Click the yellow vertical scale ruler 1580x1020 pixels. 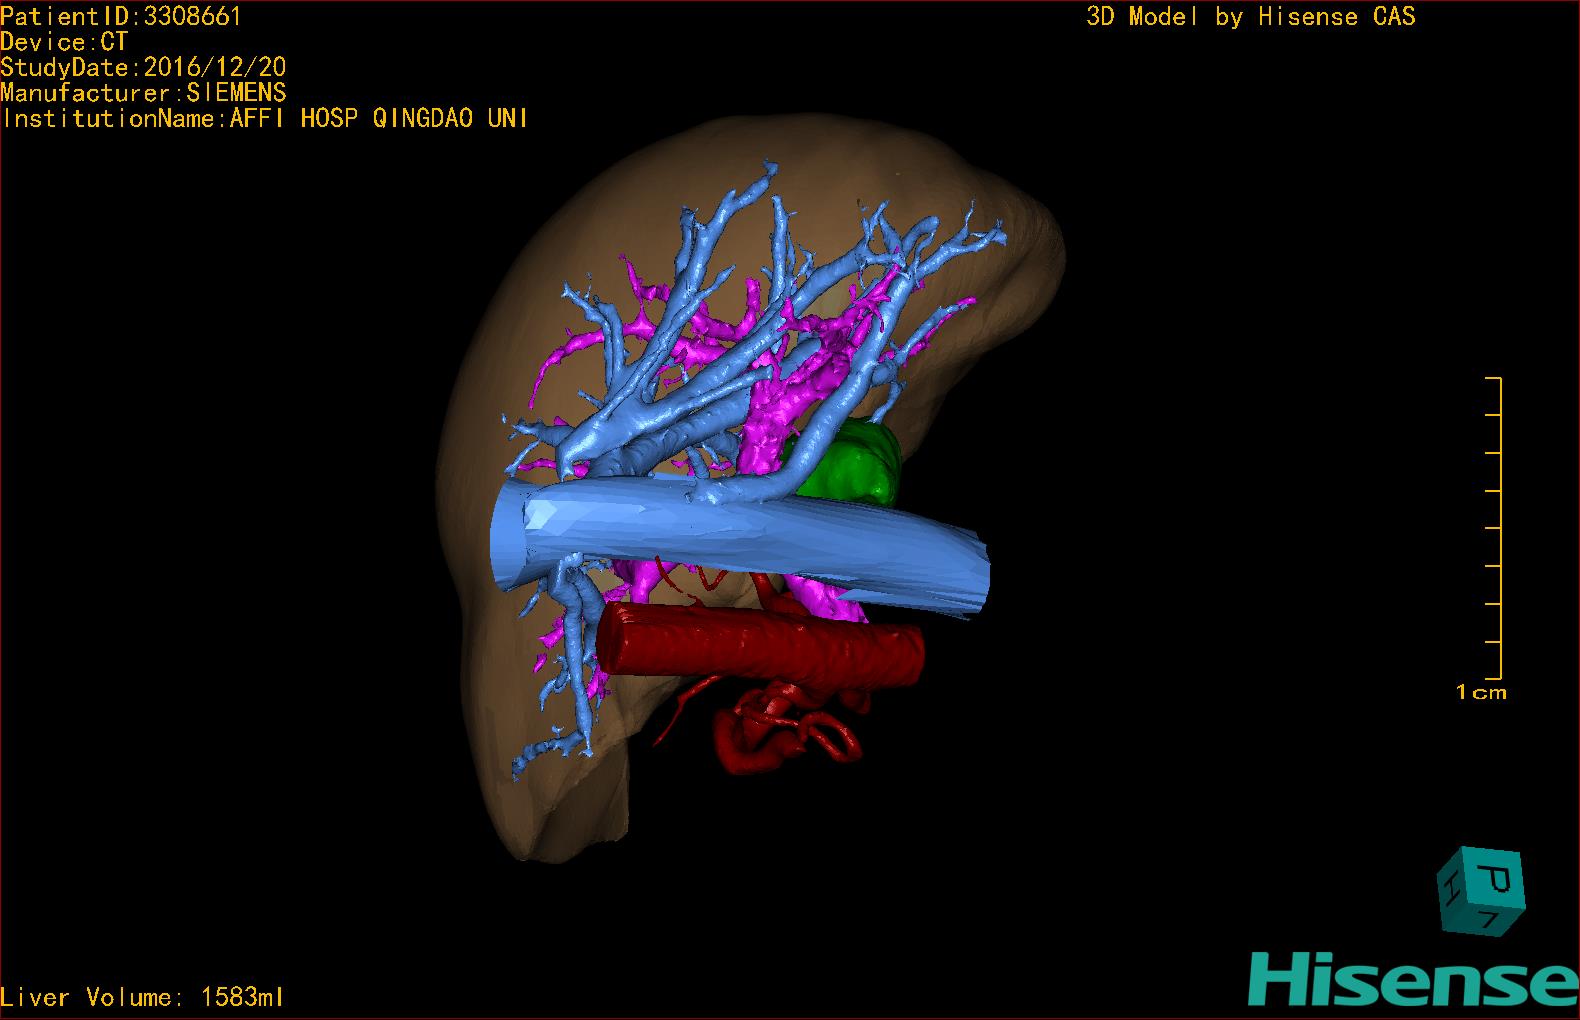click(1494, 528)
